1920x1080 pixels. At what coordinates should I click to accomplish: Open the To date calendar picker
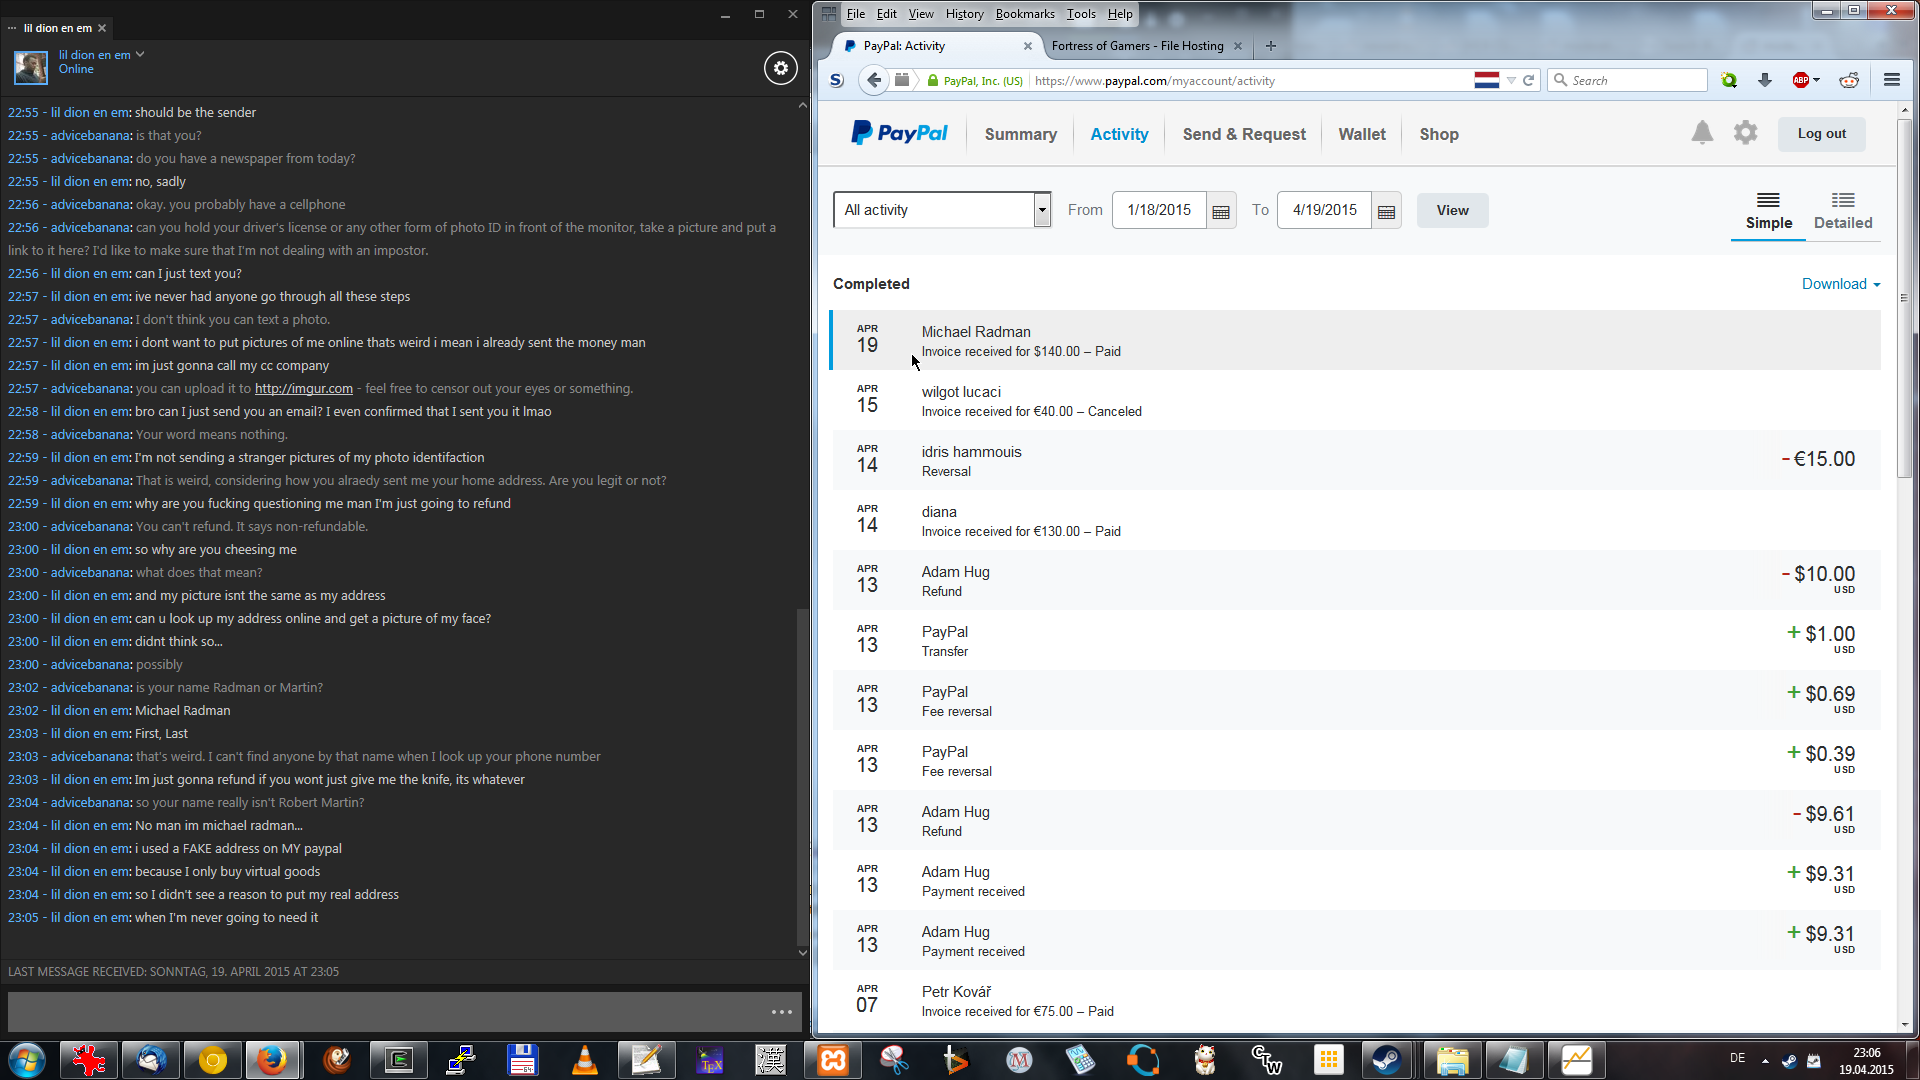click(1386, 211)
